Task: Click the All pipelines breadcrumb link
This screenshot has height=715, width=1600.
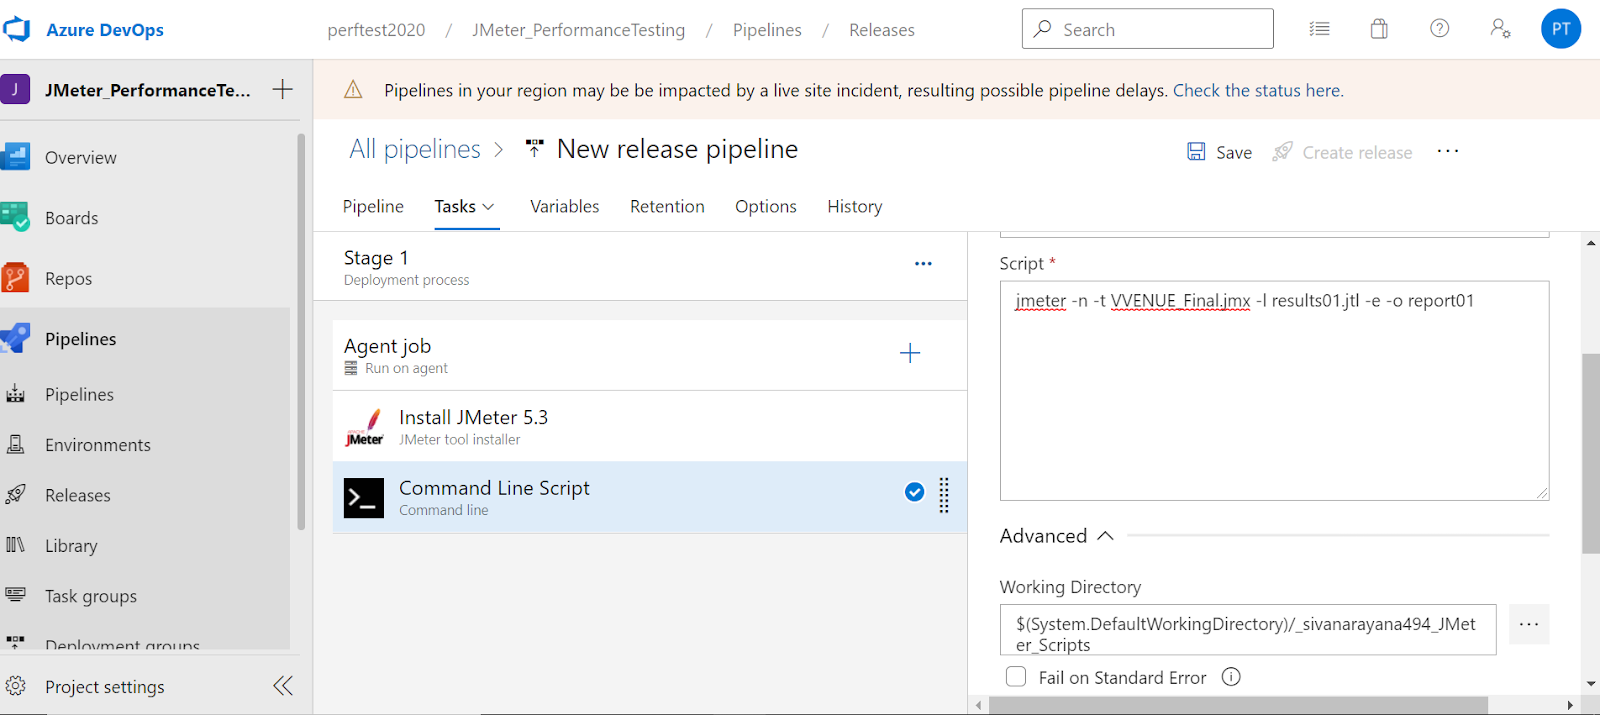Action: pyautogui.click(x=415, y=149)
